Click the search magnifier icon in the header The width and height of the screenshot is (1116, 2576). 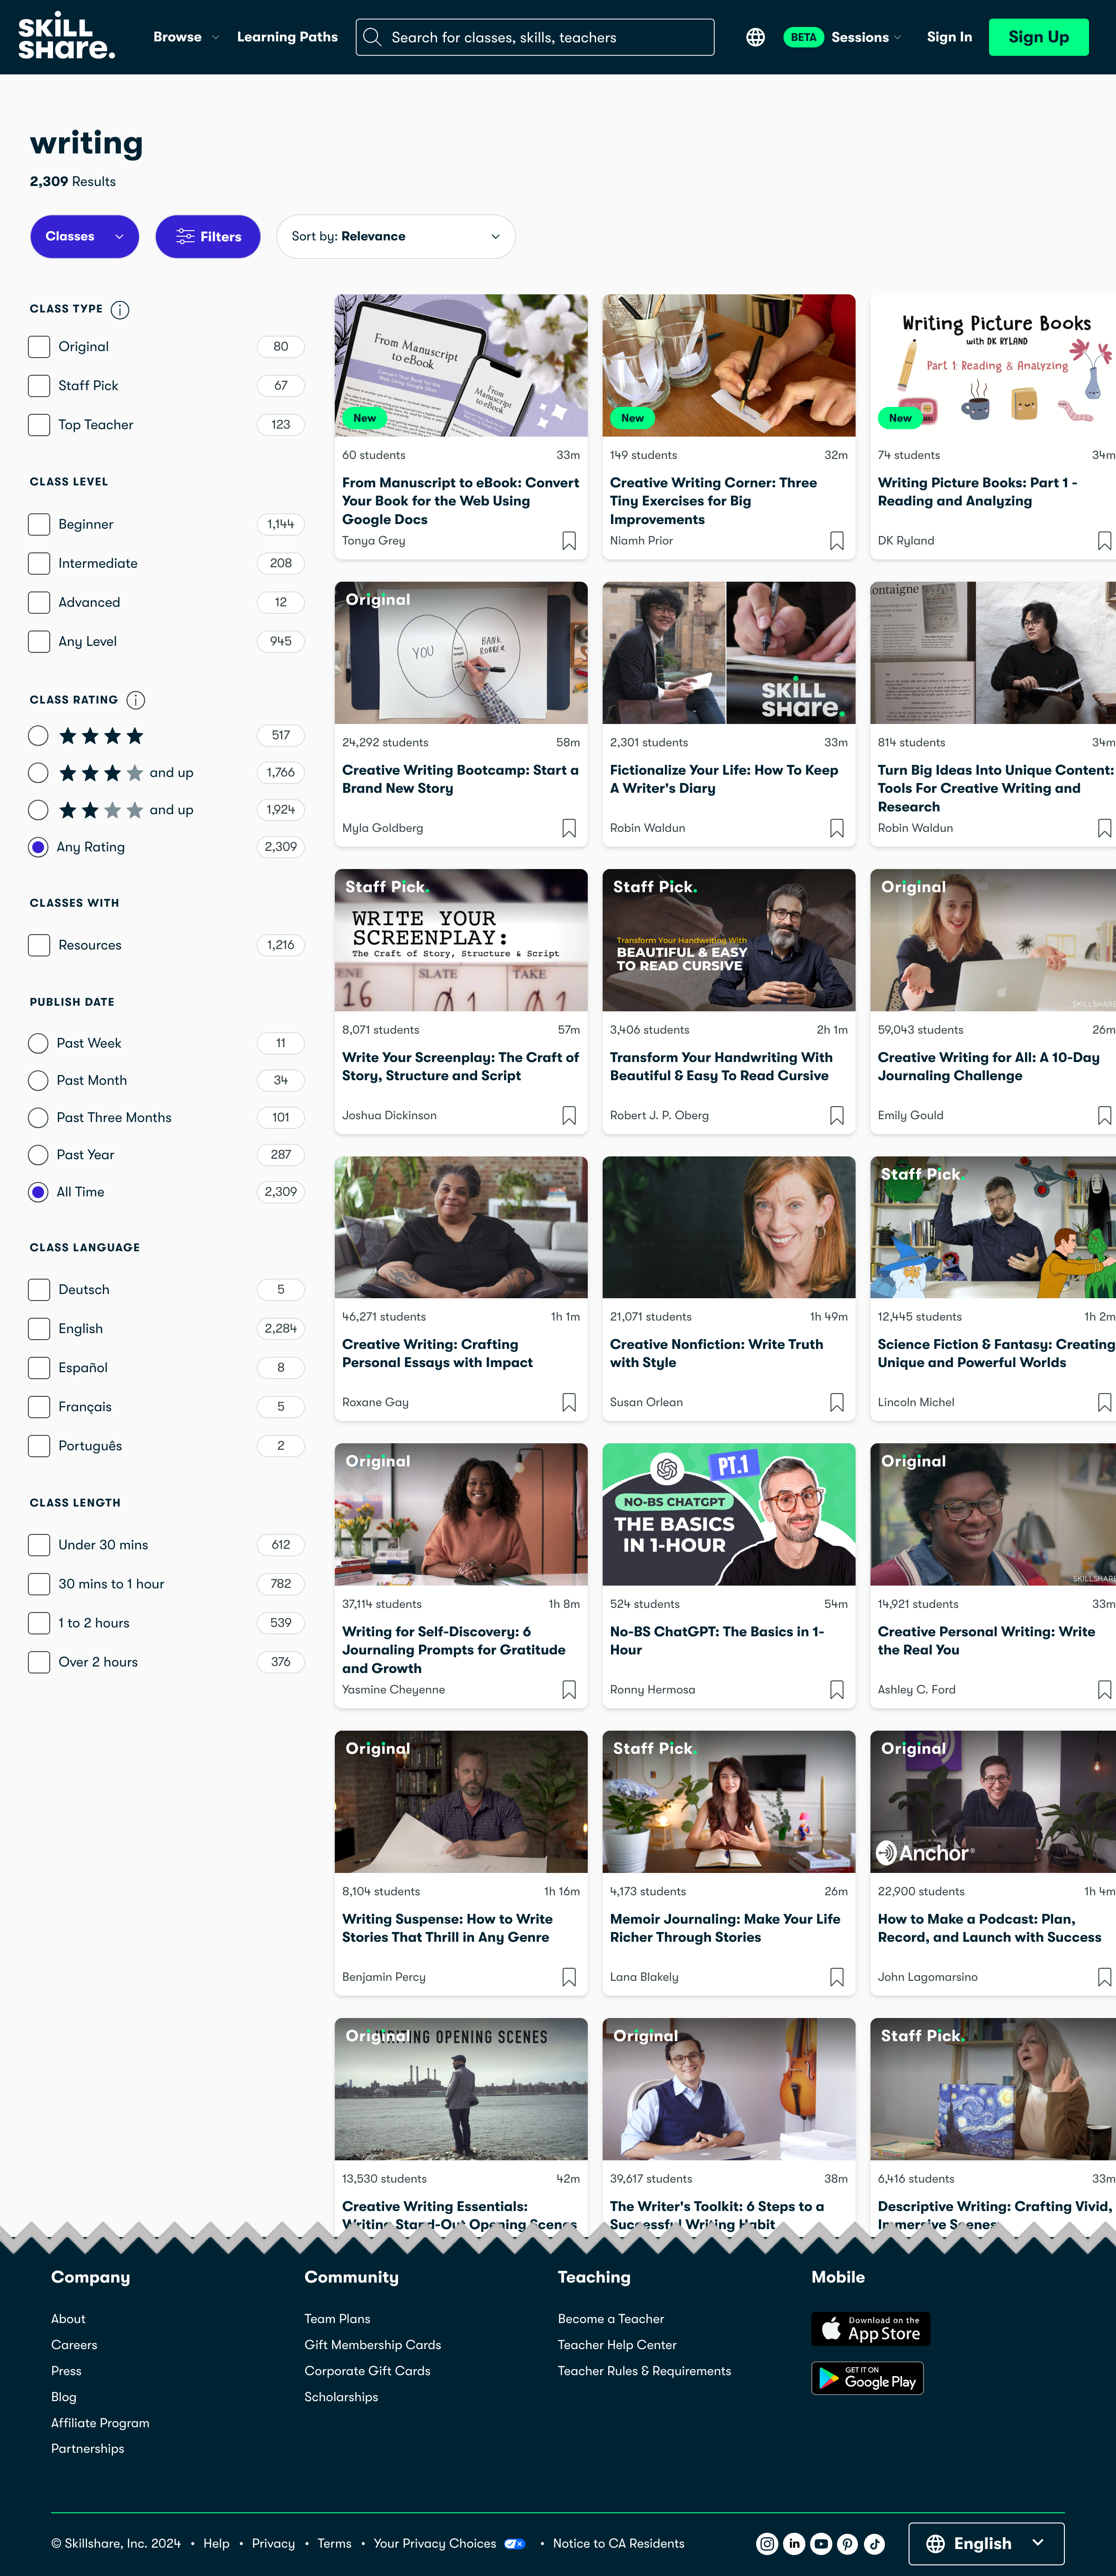[372, 37]
